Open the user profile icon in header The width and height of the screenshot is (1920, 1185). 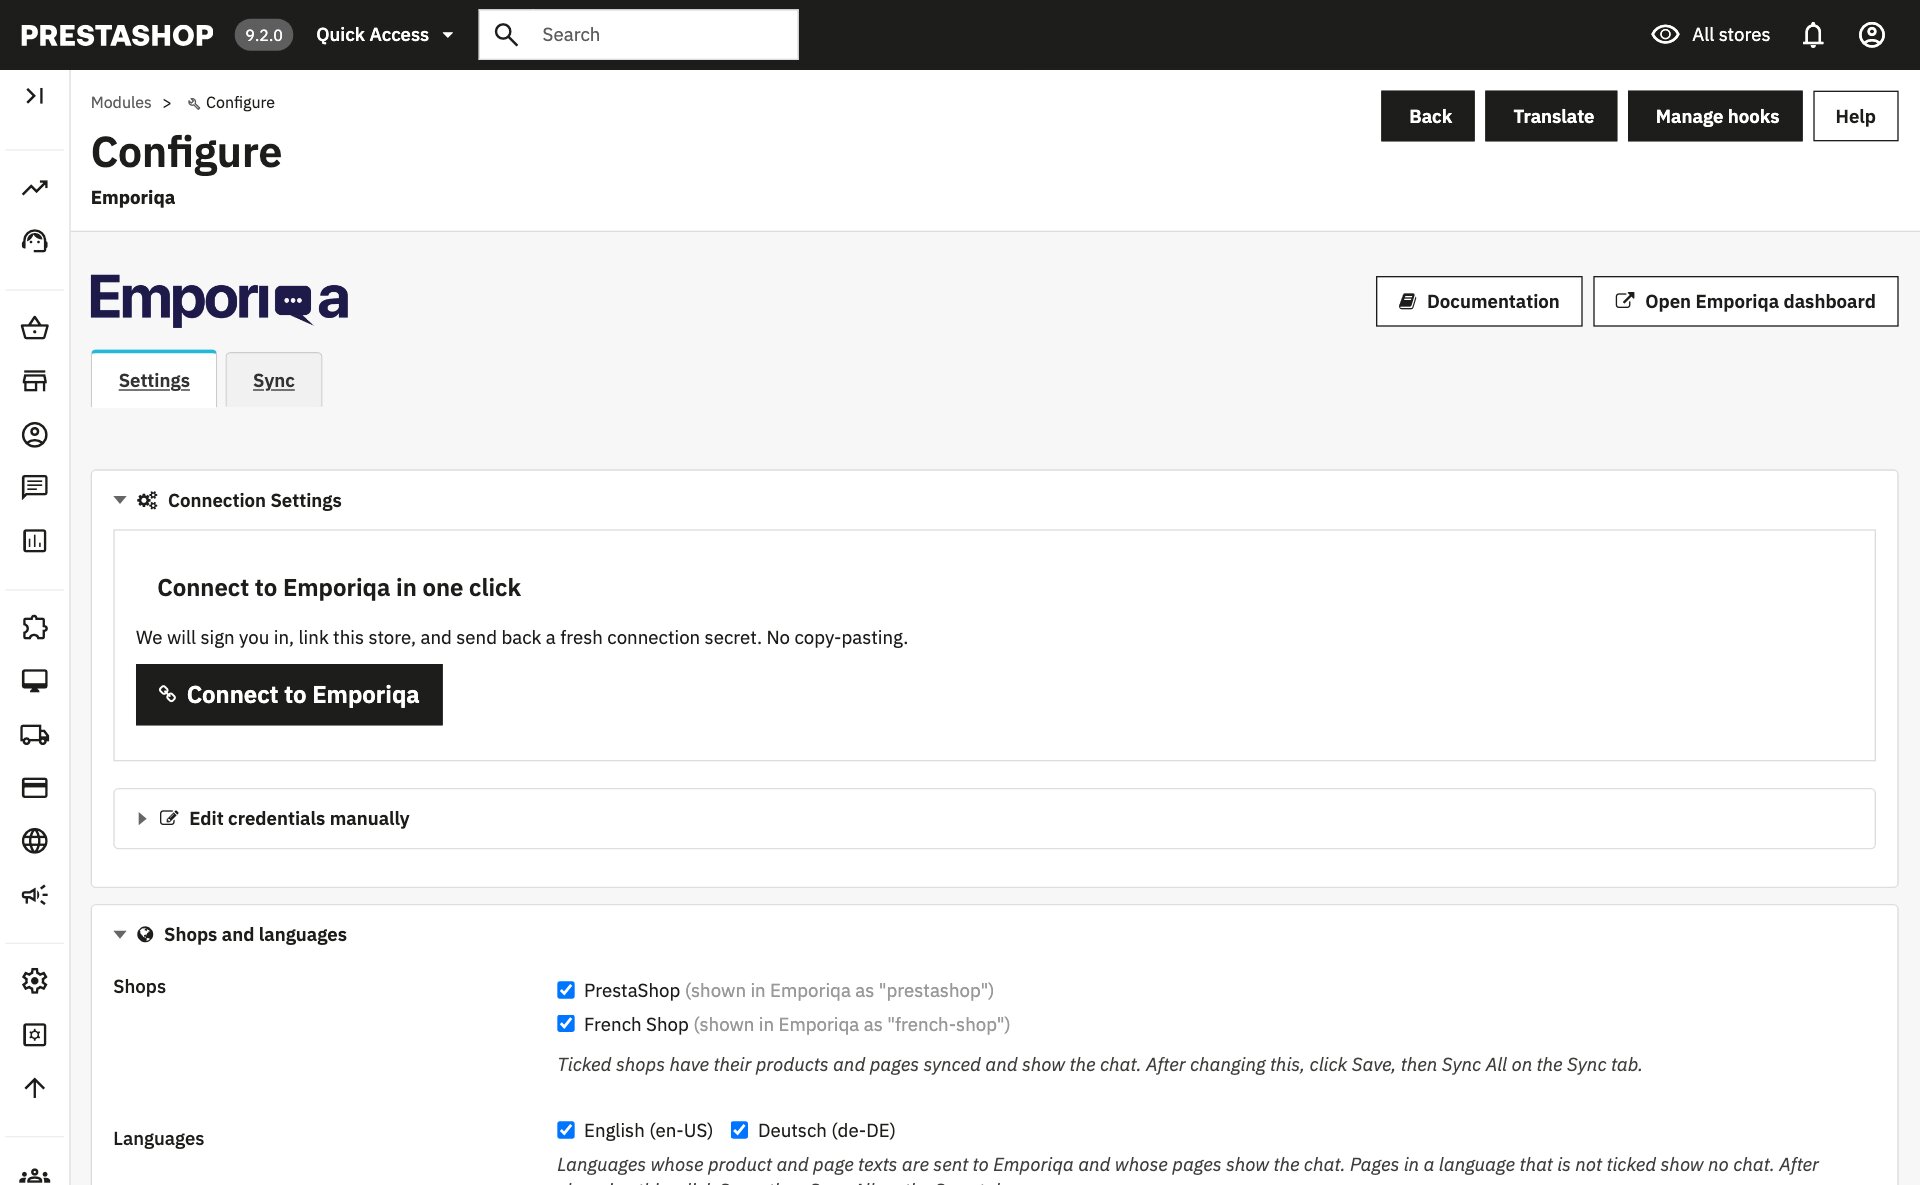tap(1872, 35)
